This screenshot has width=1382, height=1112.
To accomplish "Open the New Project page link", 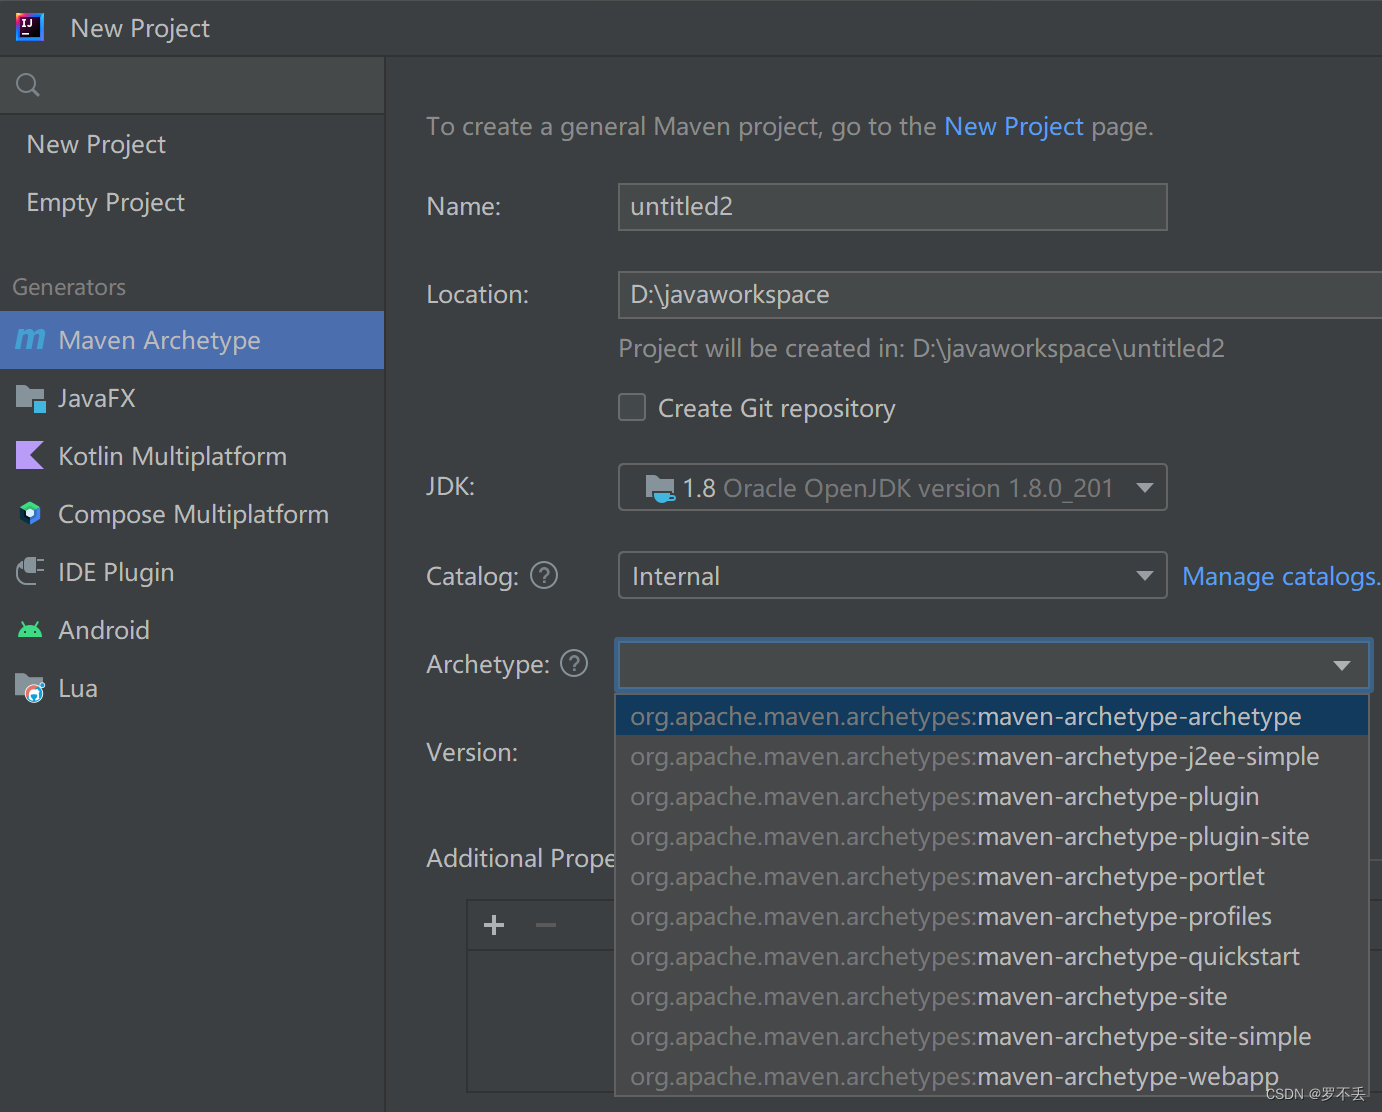I will click(1014, 126).
